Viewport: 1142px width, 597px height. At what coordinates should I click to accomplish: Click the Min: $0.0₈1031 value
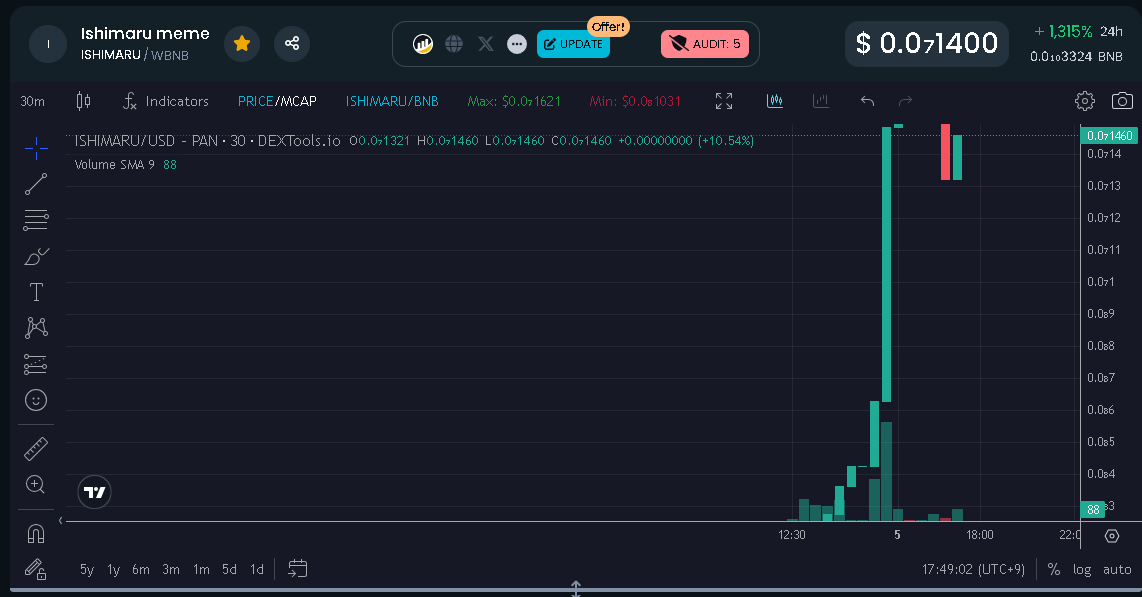(635, 101)
